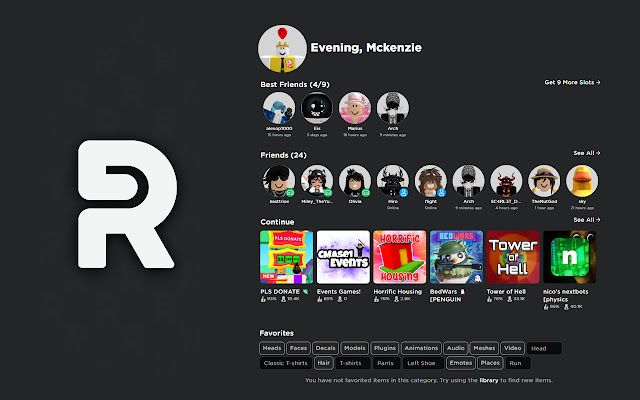This screenshot has height=400, width=640.
Task: Click blue online badge on Night
Action: click(442, 192)
